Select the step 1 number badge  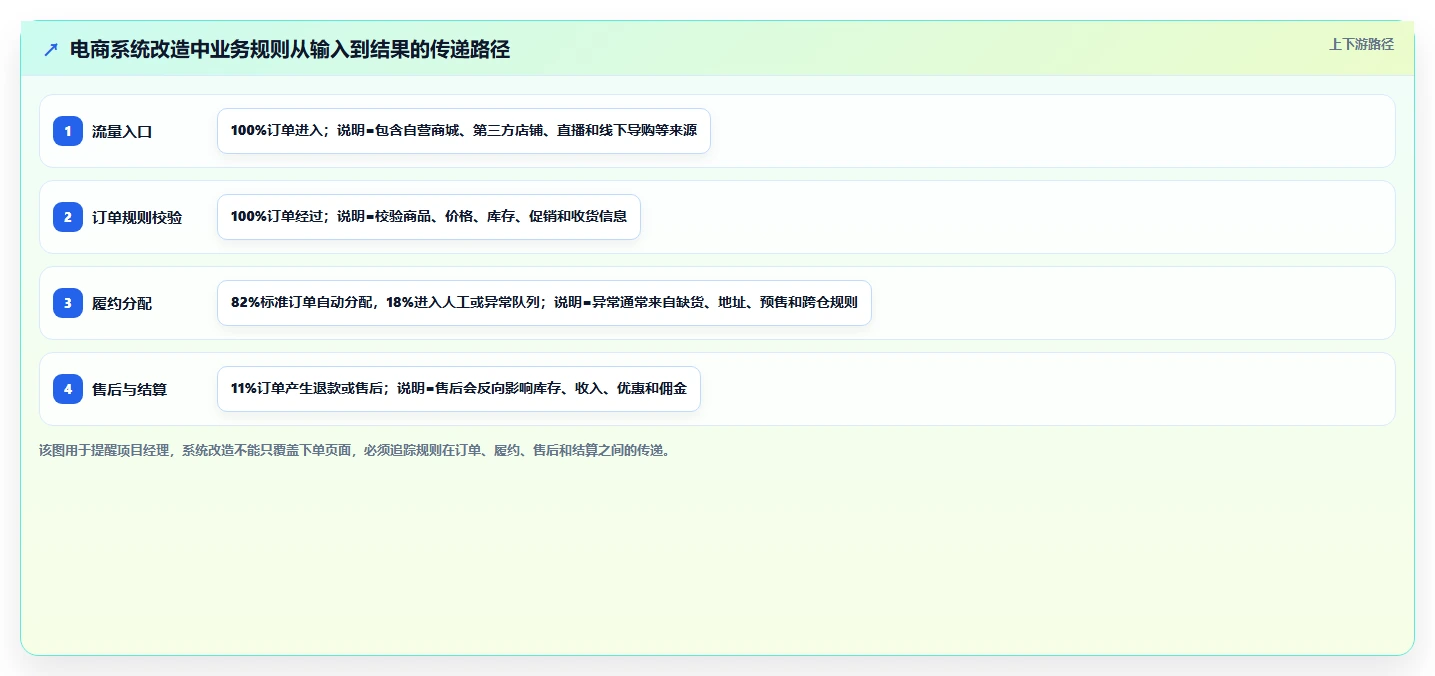tap(68, 131)
